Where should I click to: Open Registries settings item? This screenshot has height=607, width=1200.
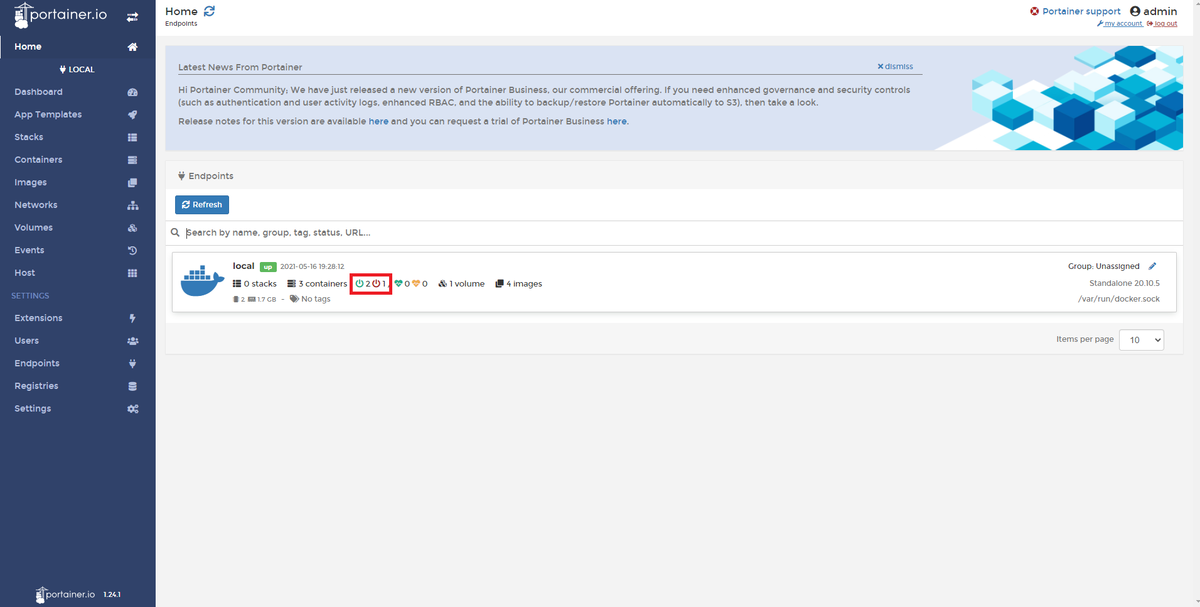click(x=36, y=386)
